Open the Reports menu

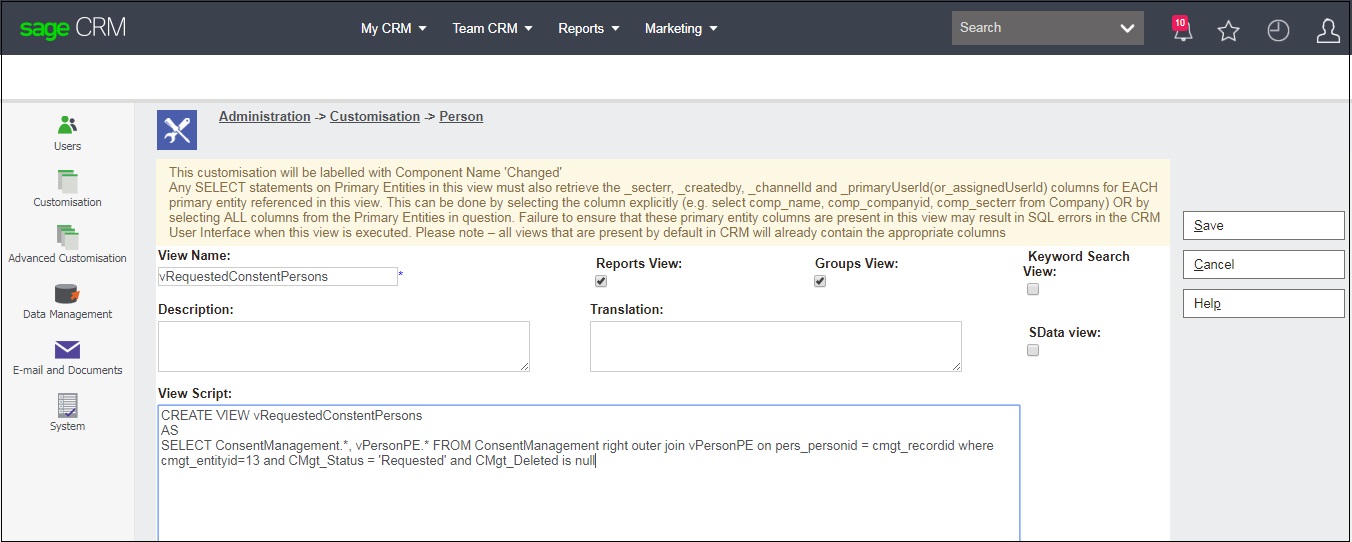pos(589,28)
